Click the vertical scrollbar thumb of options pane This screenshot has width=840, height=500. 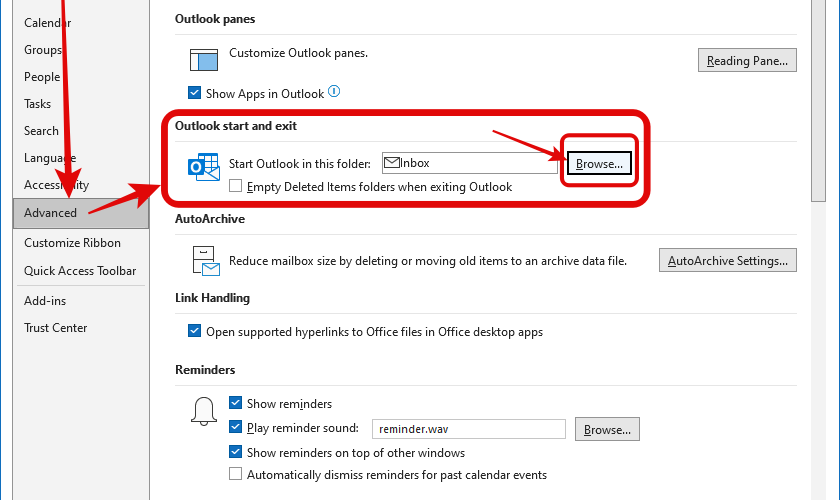pos(818,100)
